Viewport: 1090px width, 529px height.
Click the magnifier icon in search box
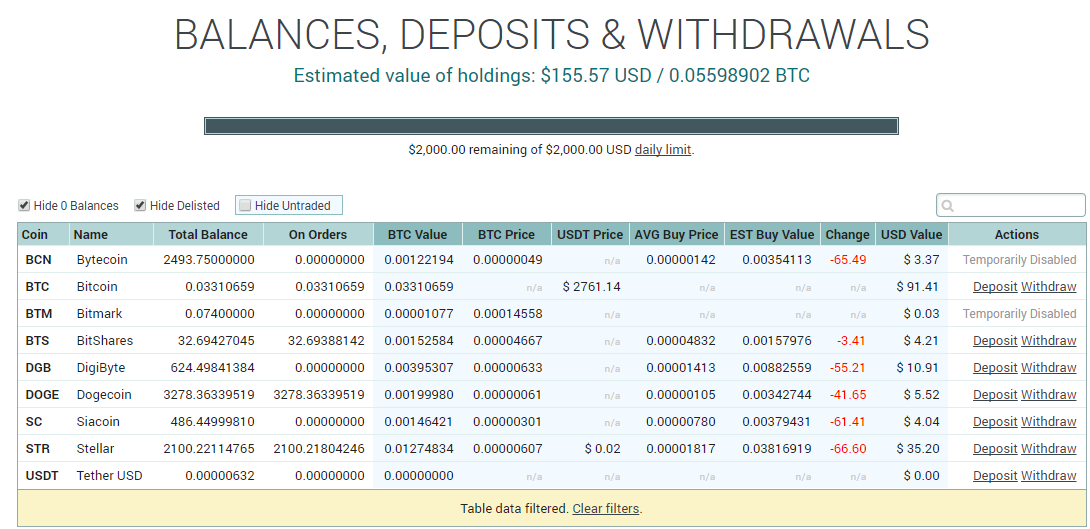pos(947,206)
